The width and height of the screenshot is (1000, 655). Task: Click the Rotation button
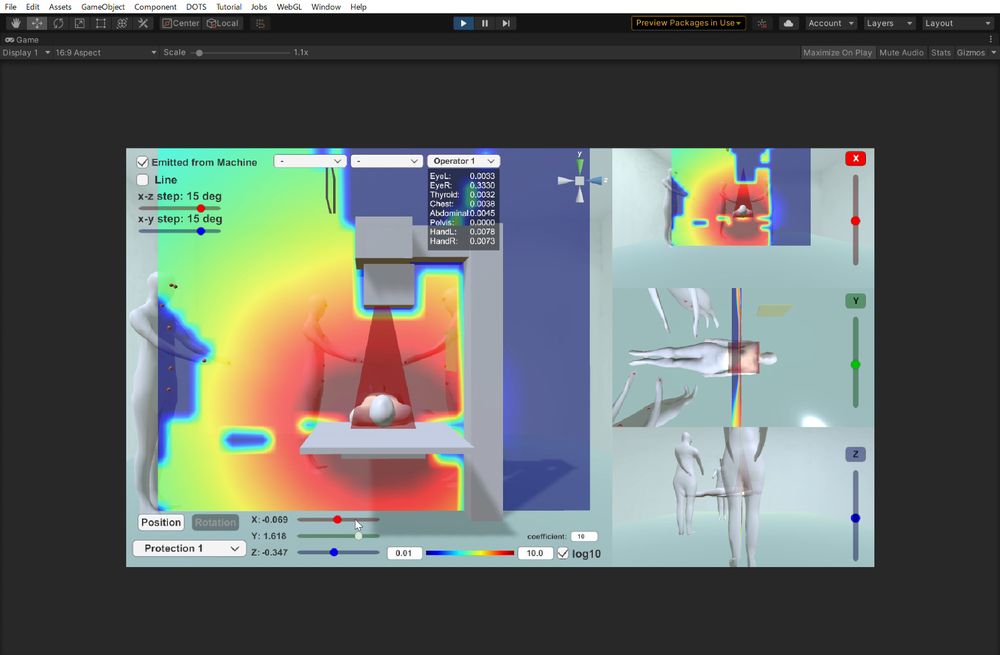click(x=216, y=522)
